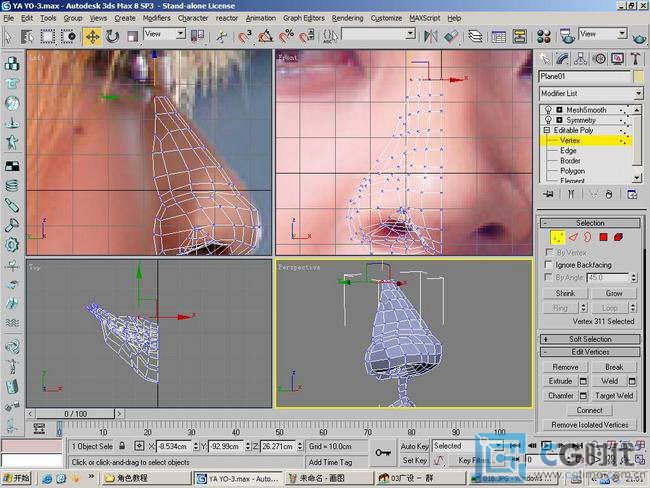650x488 pixels.
Task: Toggle the 3D Snaps icon
Action: tap(245, 36)
